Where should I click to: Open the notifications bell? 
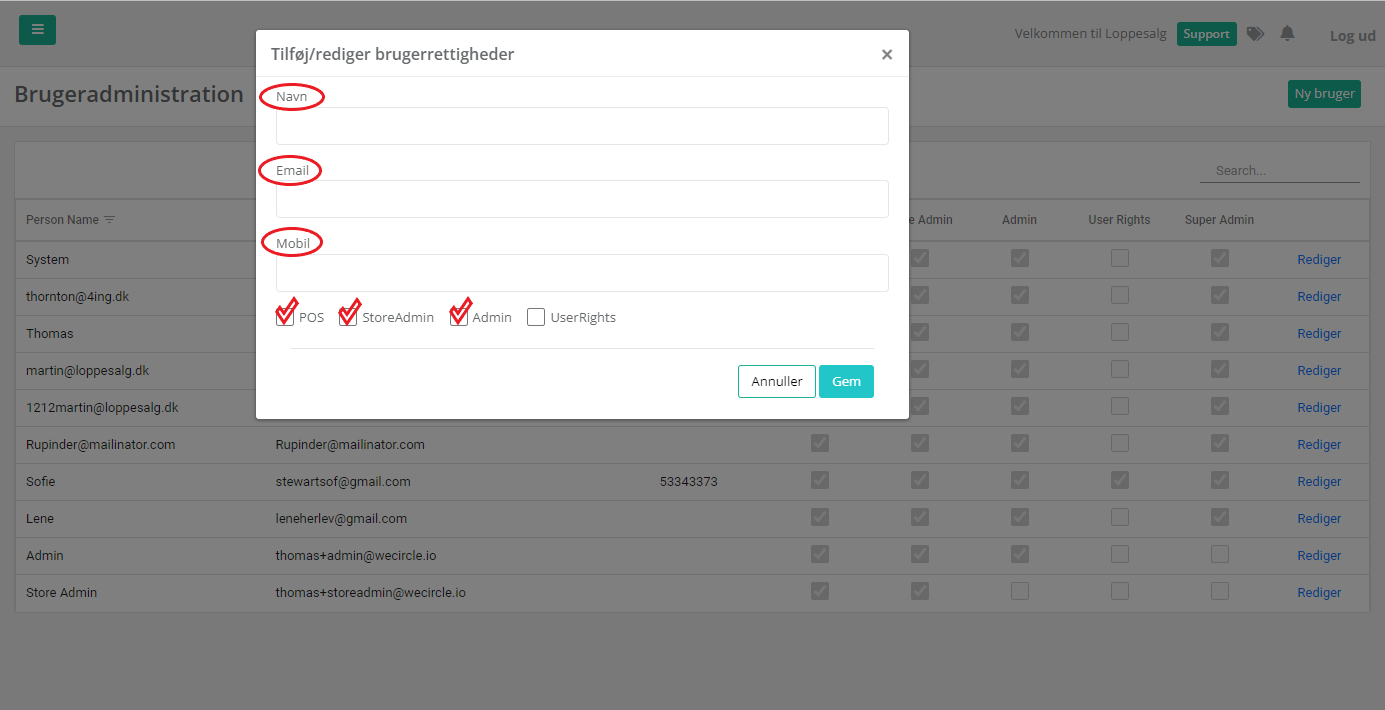click(1287, 34)
